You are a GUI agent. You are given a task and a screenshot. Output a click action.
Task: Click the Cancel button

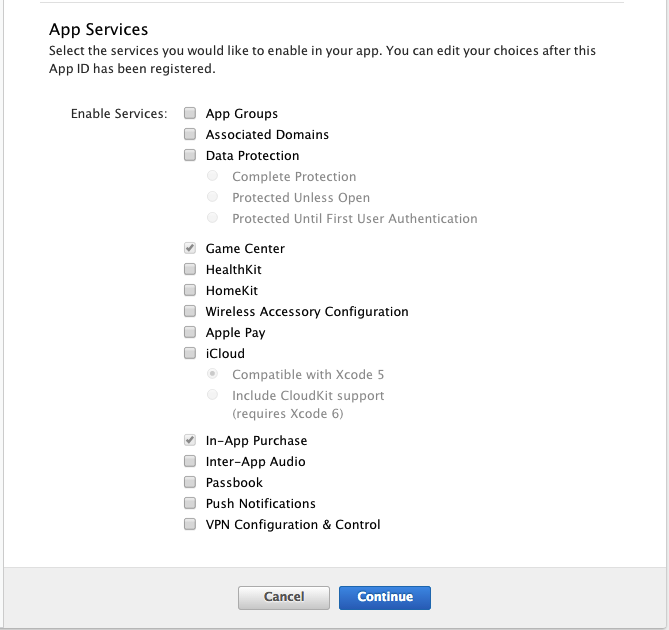click(x=284, y=597)
